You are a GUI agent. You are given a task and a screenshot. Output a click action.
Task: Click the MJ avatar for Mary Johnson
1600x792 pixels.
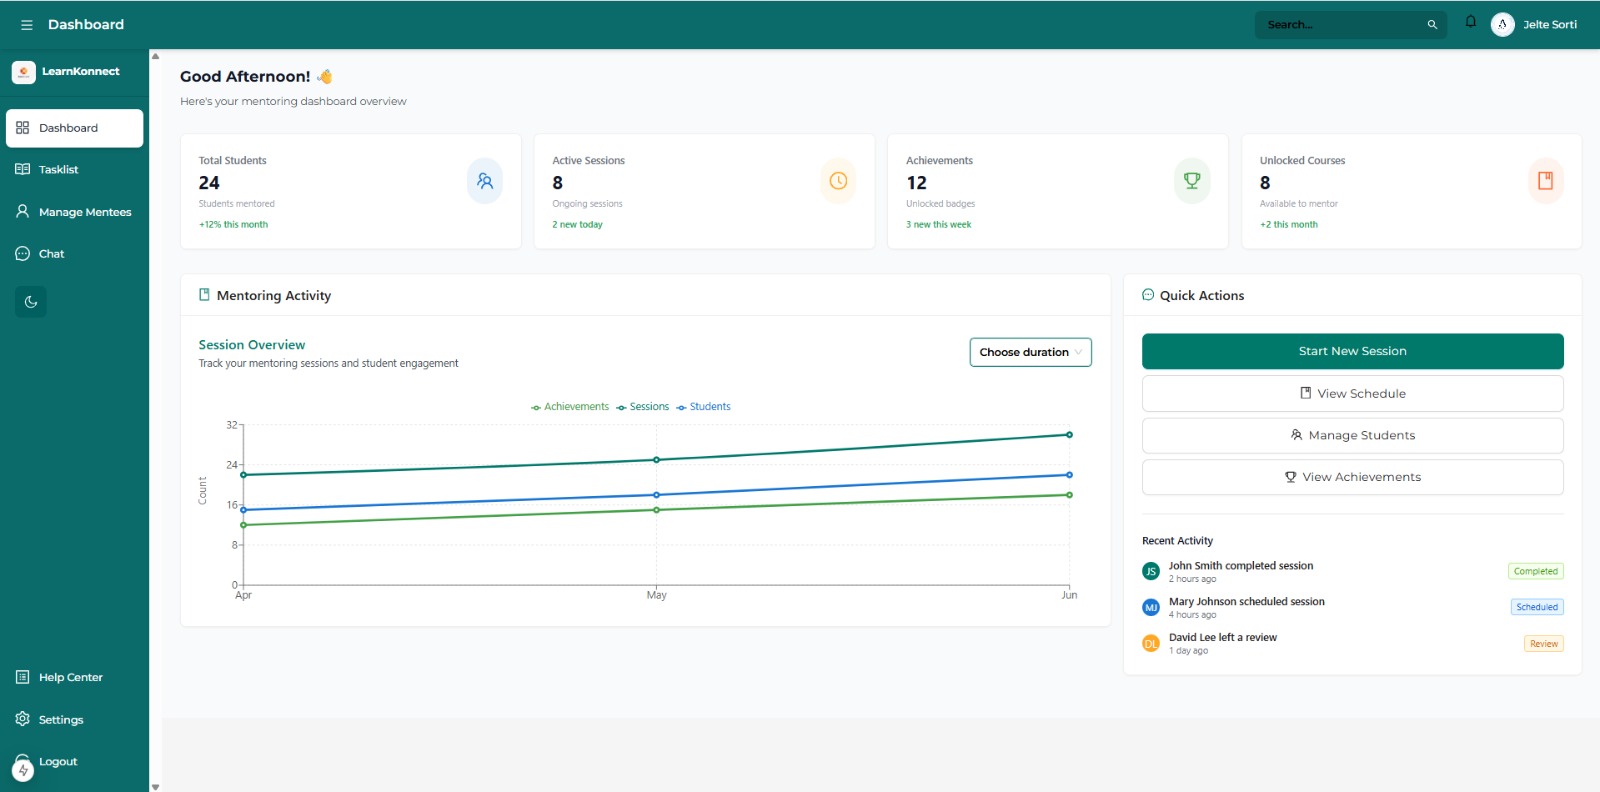click(x=1151, y=607)
